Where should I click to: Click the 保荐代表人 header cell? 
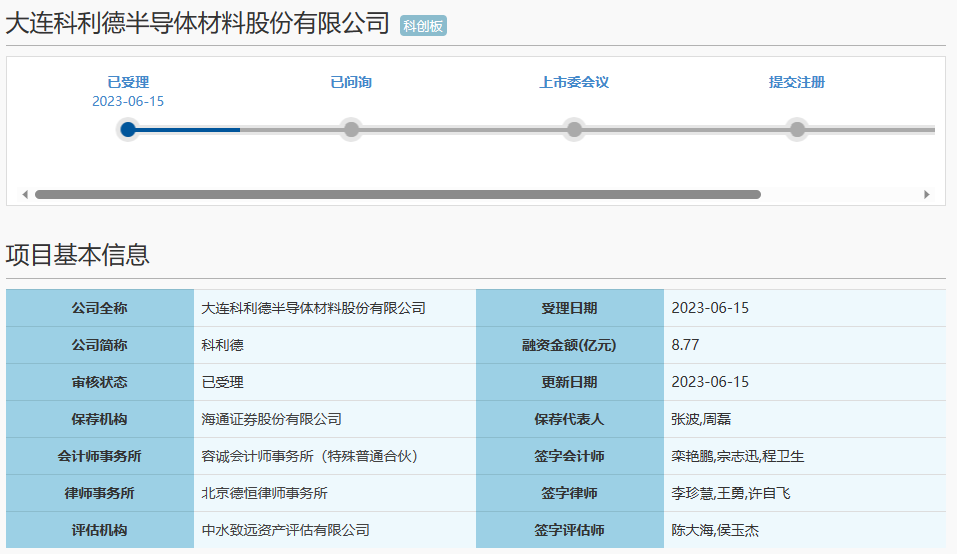pyautogui.click(x=570, y=419)
